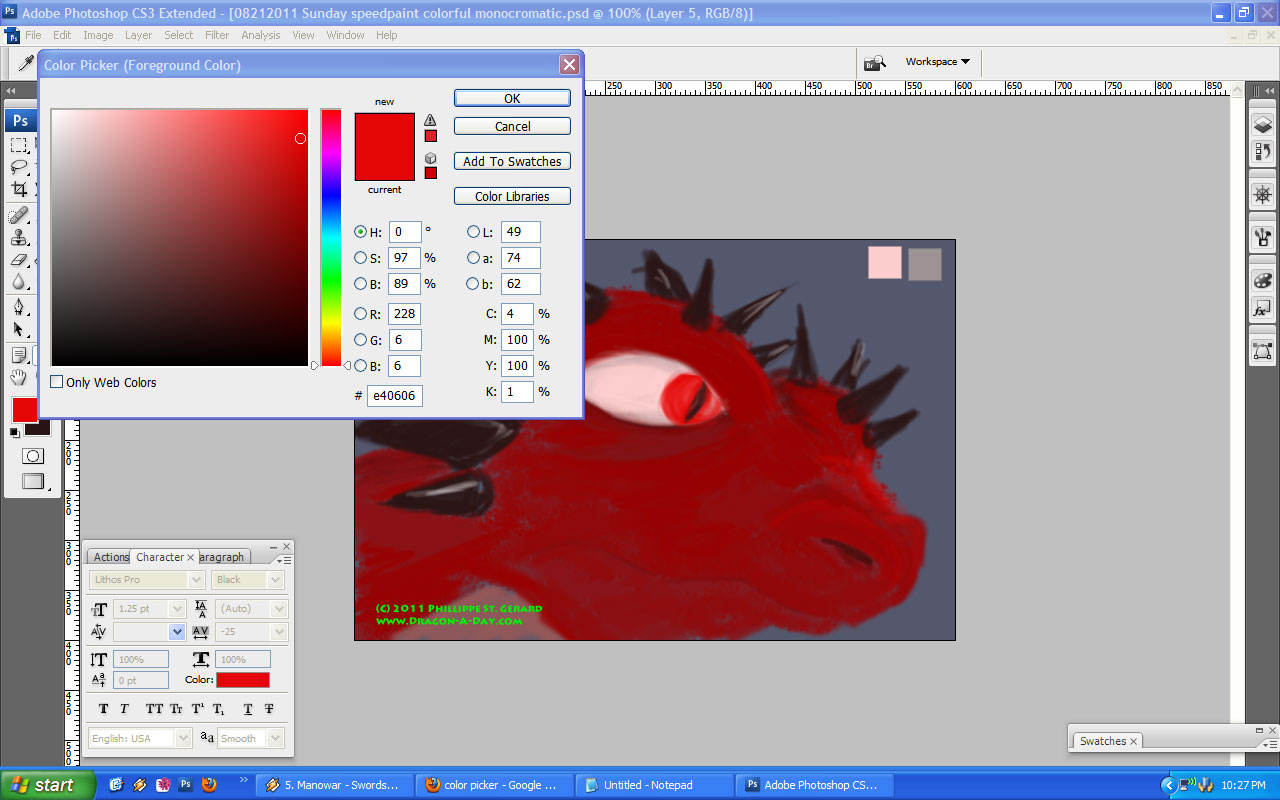
Task: Select the Healing Brush bandage tool
Action: coord(19,216)
